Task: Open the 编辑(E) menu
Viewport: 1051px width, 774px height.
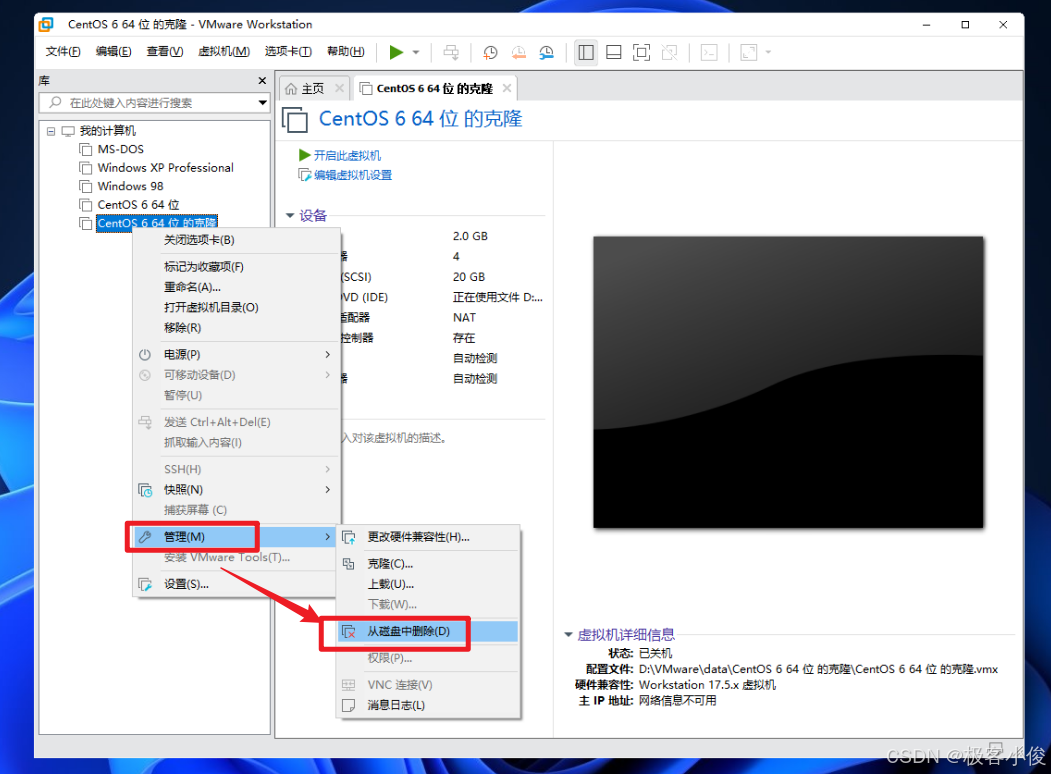Action: tap(113, 52)
